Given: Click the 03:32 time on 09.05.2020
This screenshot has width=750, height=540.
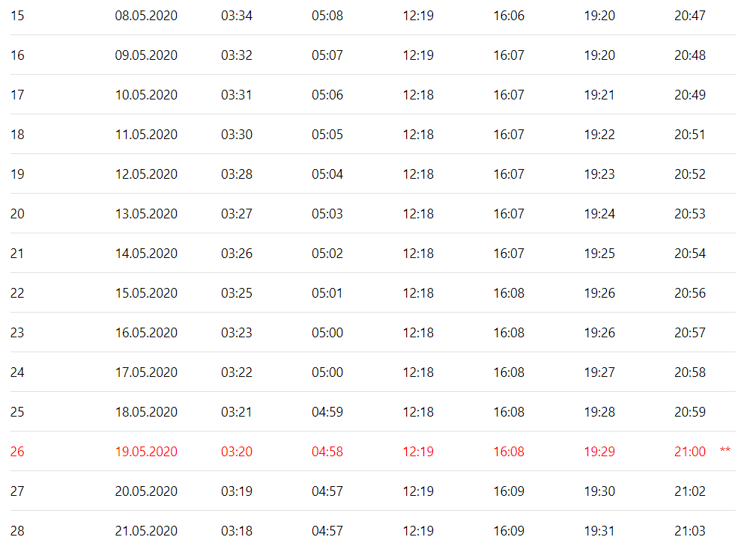Looking at the screenshot, I should click(237, 55).
